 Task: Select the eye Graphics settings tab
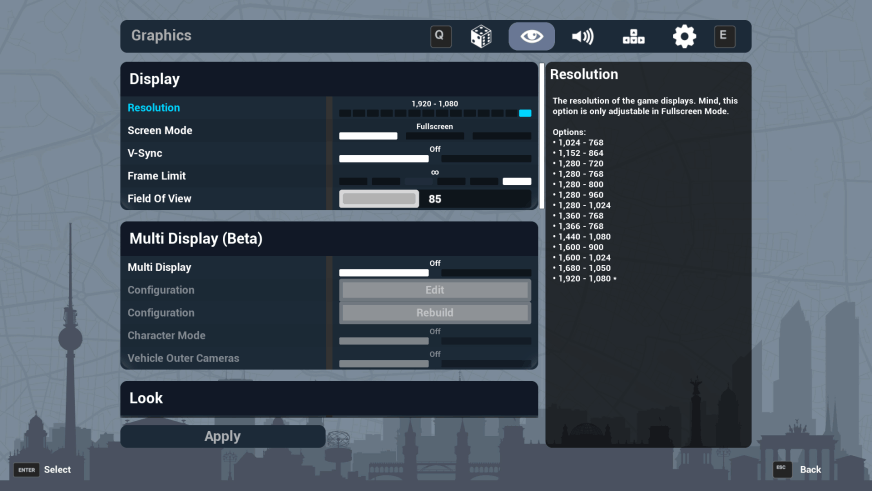pyautogui.click(x=532, y=37)
